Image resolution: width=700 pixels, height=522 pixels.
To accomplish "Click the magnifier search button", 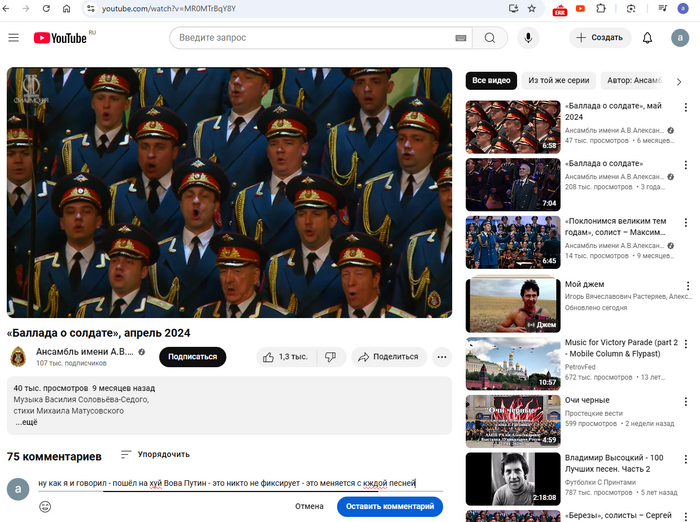I will pyautogui.click(x=490, y=38).
